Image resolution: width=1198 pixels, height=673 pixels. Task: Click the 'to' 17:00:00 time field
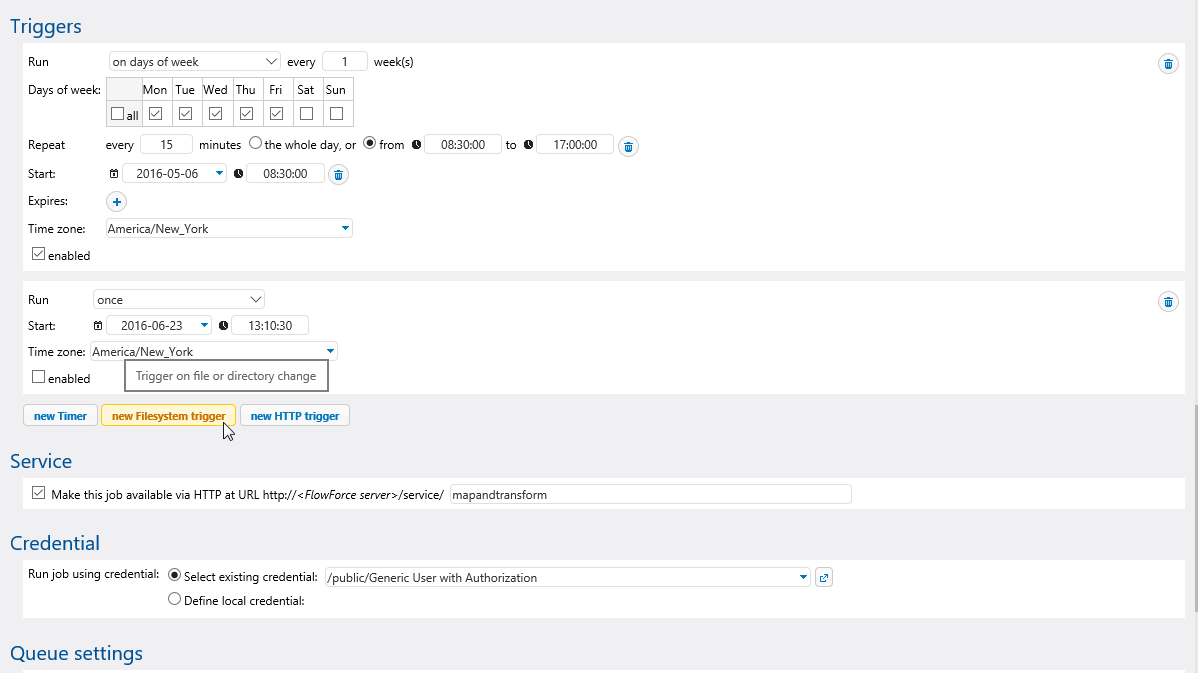[x=575, y=144]
